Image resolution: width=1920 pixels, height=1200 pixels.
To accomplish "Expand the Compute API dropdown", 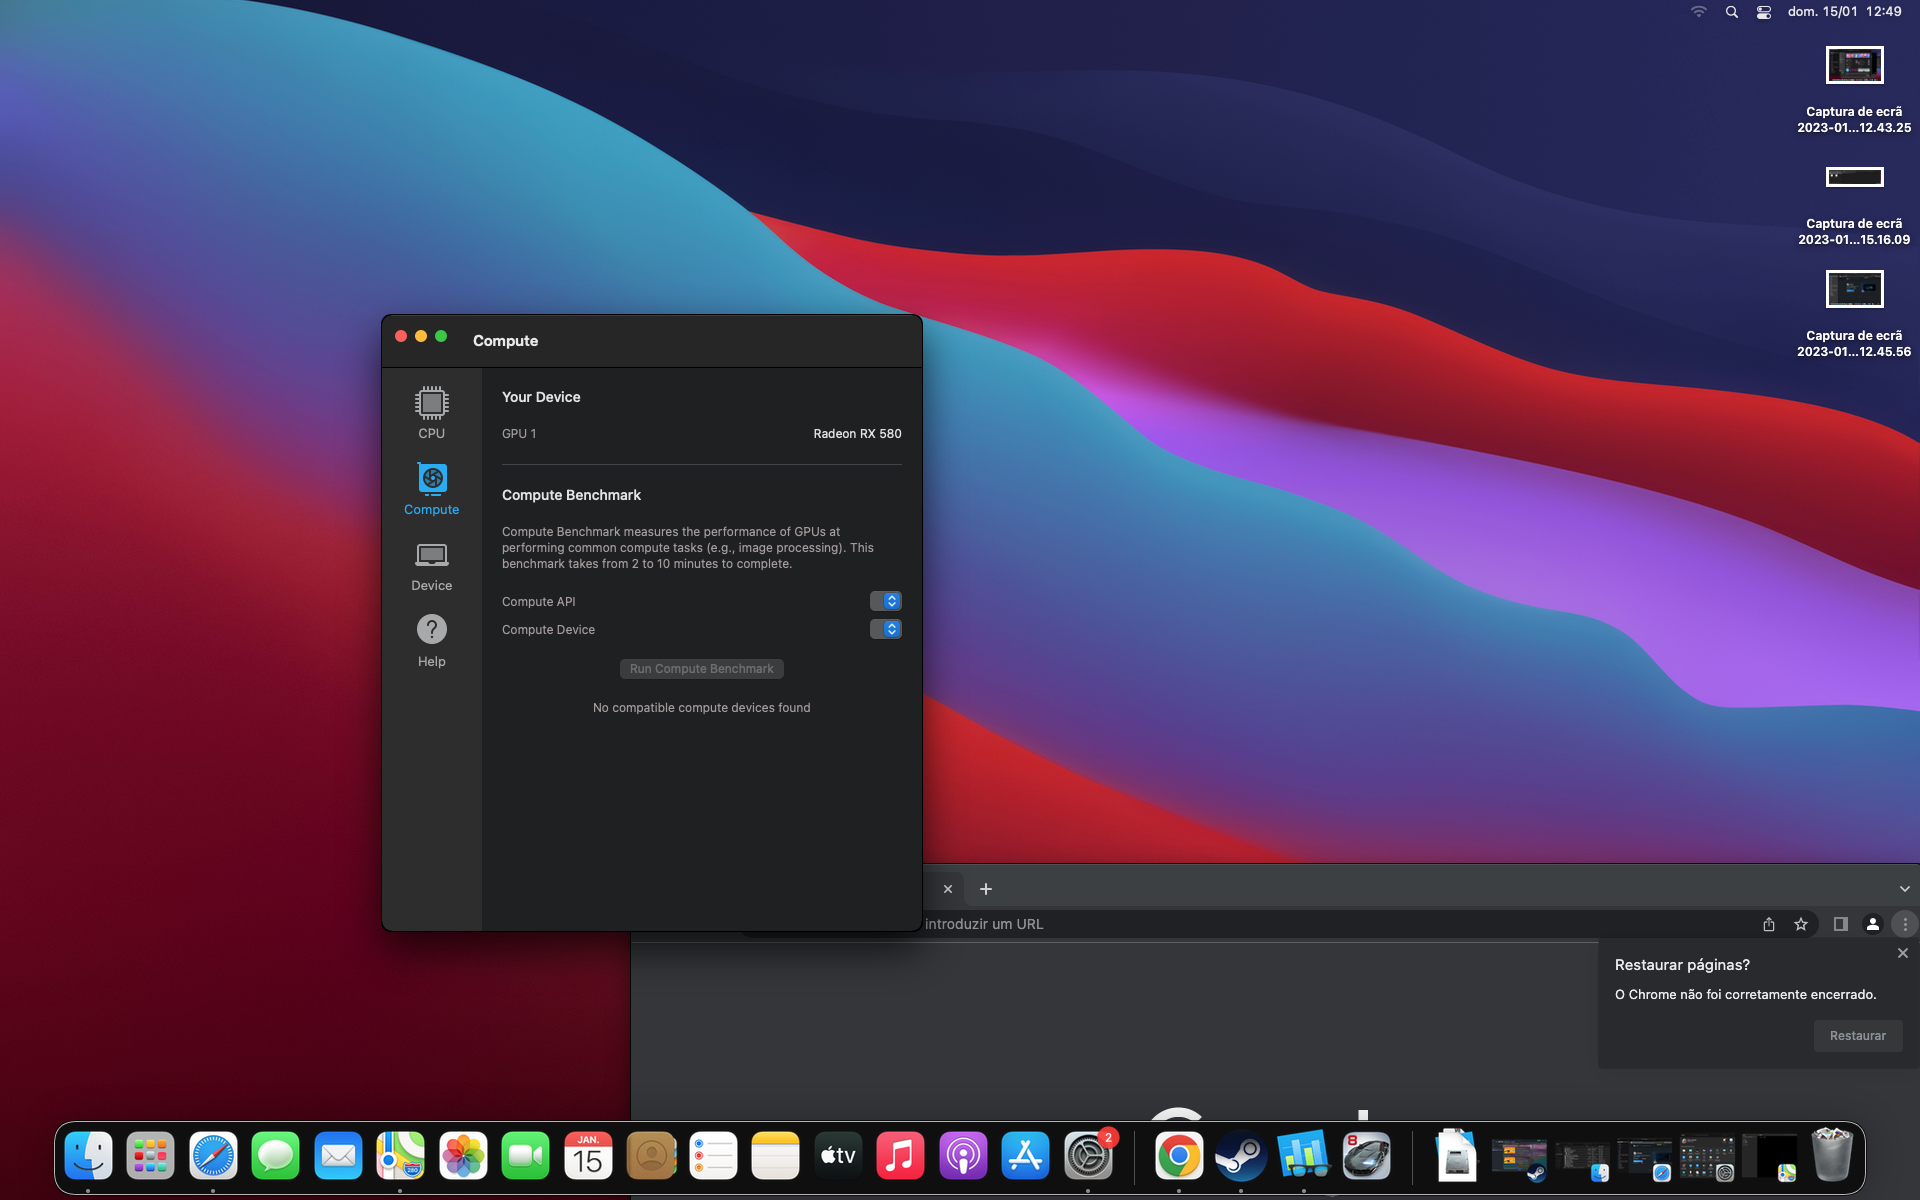I will tap(885, 601).
